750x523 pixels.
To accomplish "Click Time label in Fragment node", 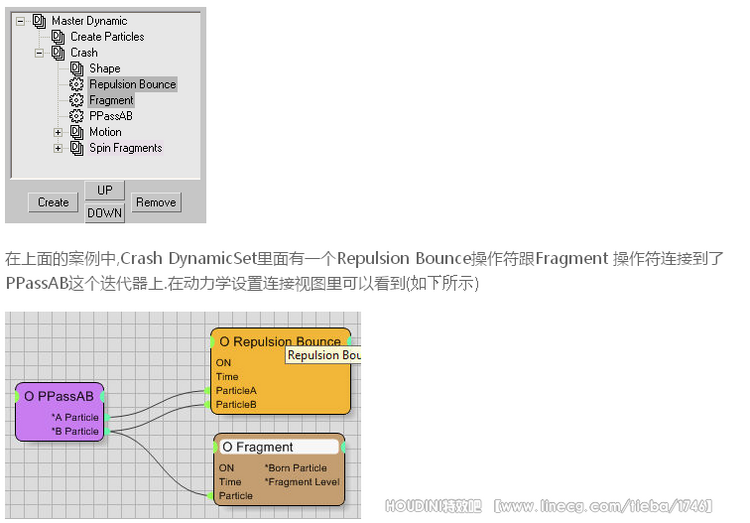I will point(230,482).
